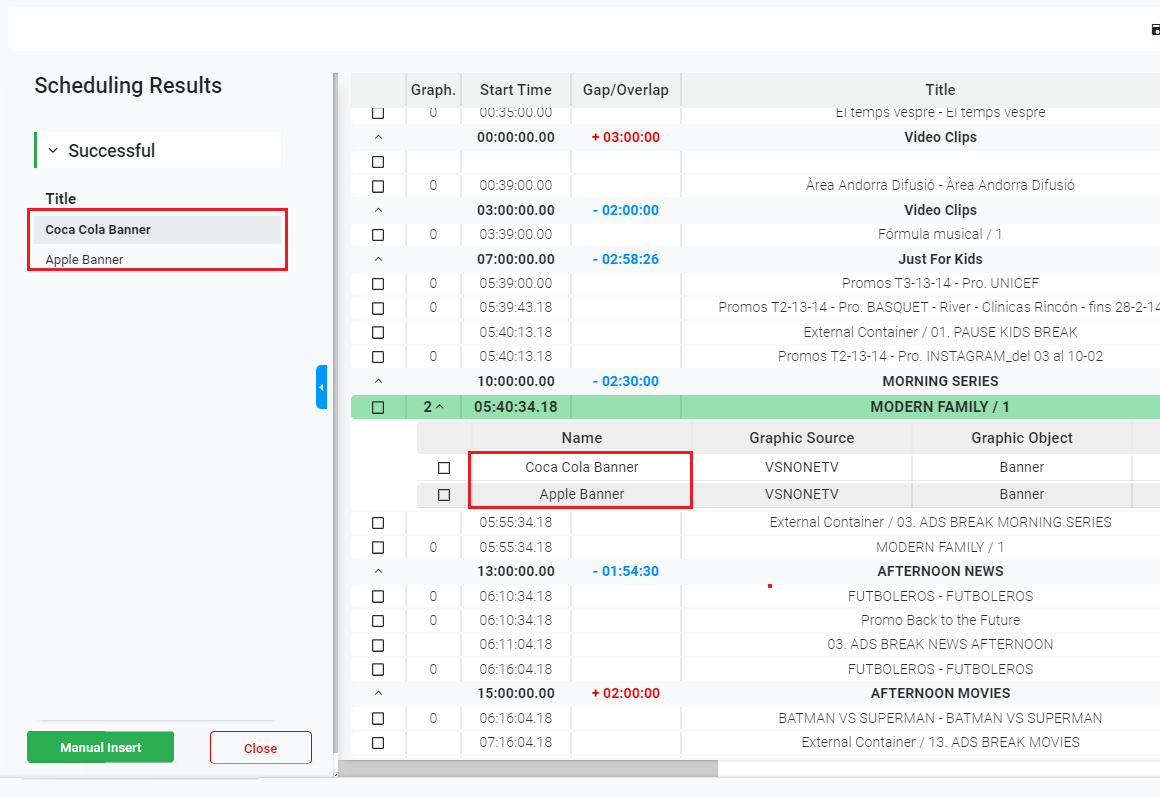The height and width of the screenshot is (797, 1160).
Task: Select Coca Cola Banner in Successful list
Action: (x=98, y=230)
